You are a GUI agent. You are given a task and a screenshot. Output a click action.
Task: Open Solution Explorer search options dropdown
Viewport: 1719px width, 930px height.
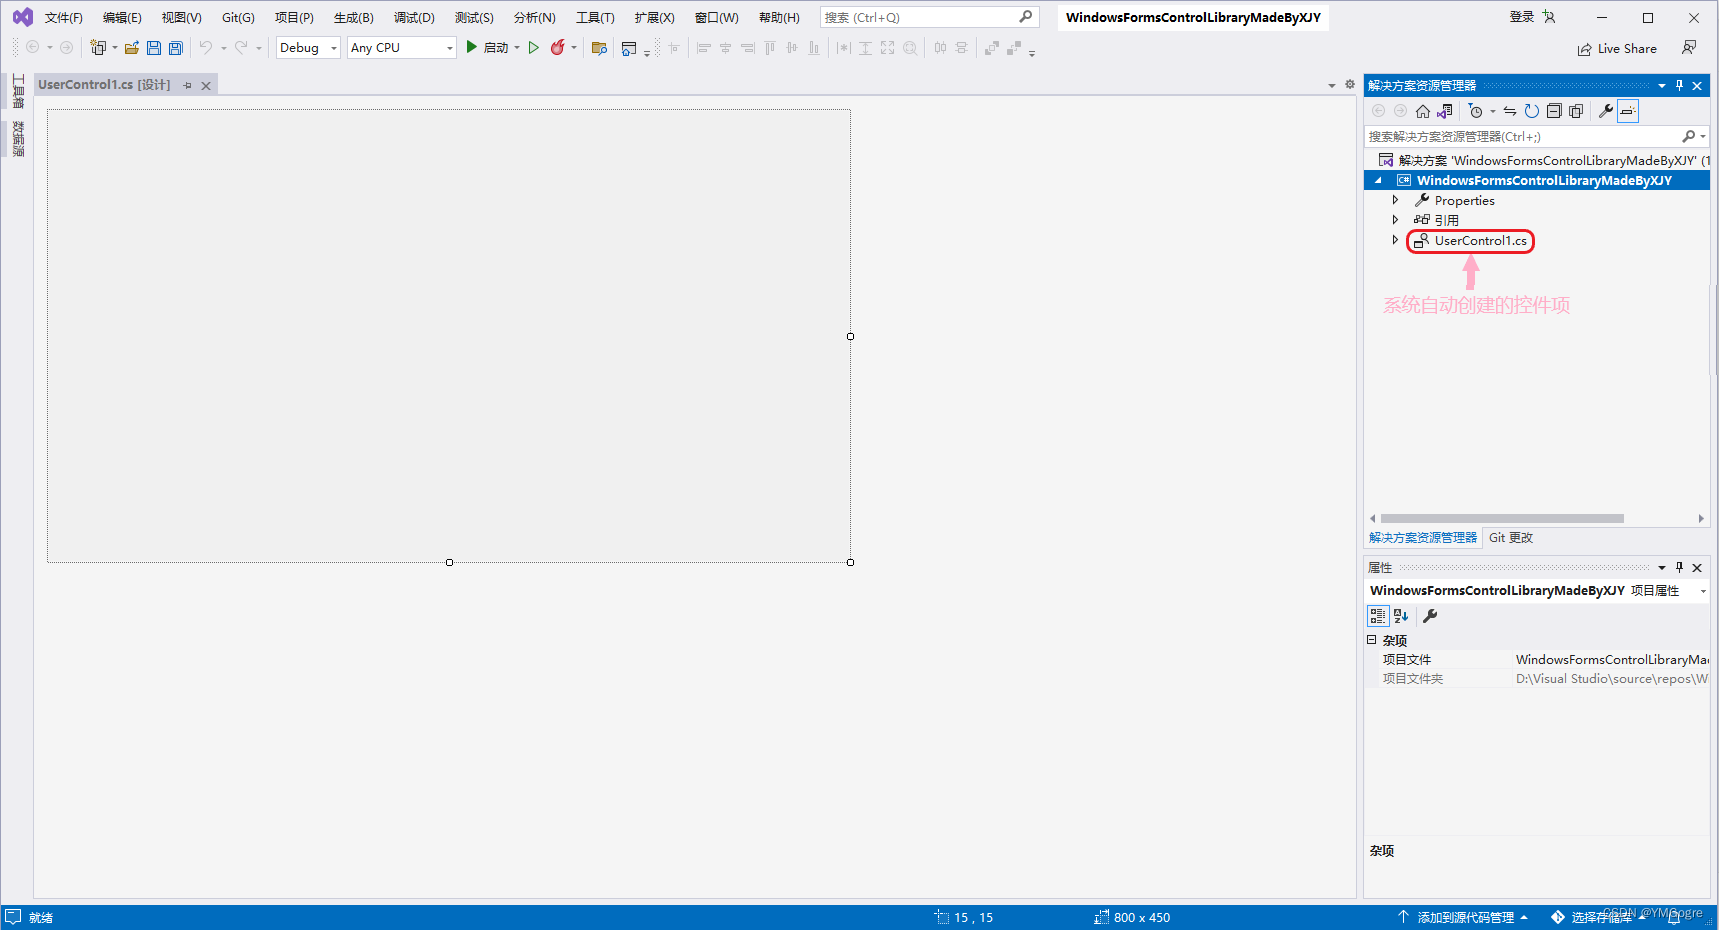click(x=1703, y=136)
